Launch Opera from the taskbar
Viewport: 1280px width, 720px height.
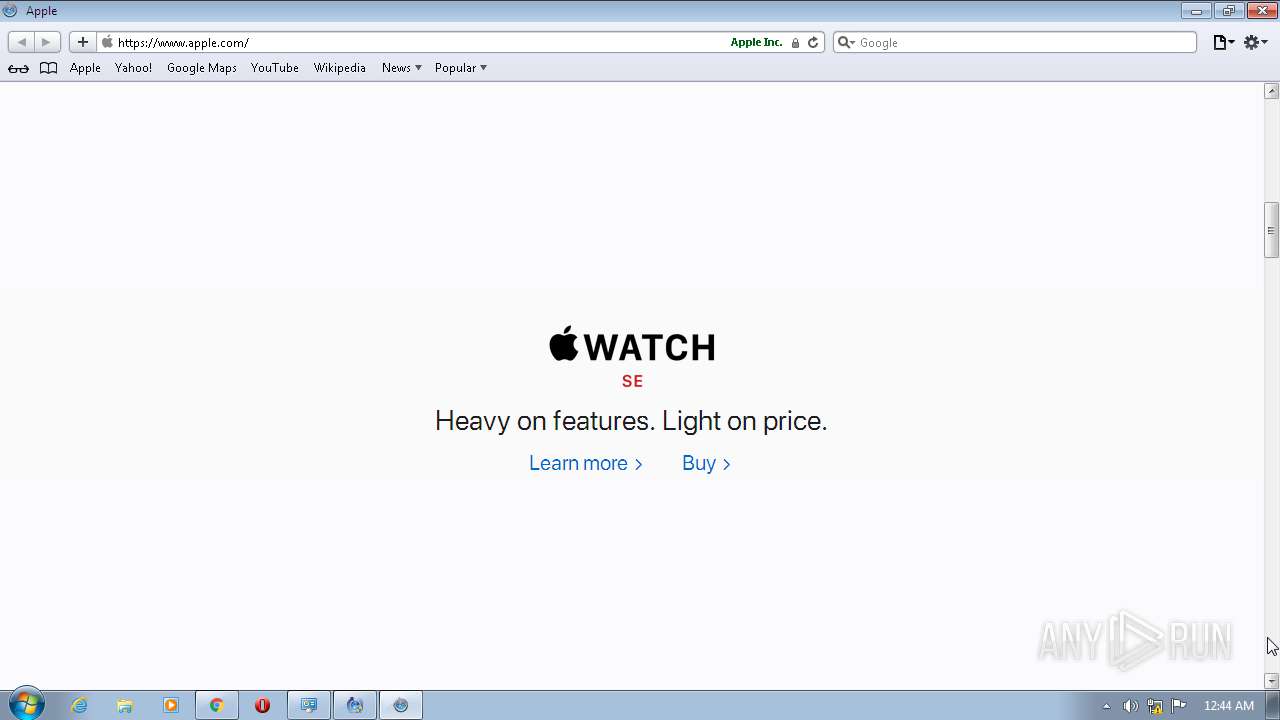click(263, 705)
